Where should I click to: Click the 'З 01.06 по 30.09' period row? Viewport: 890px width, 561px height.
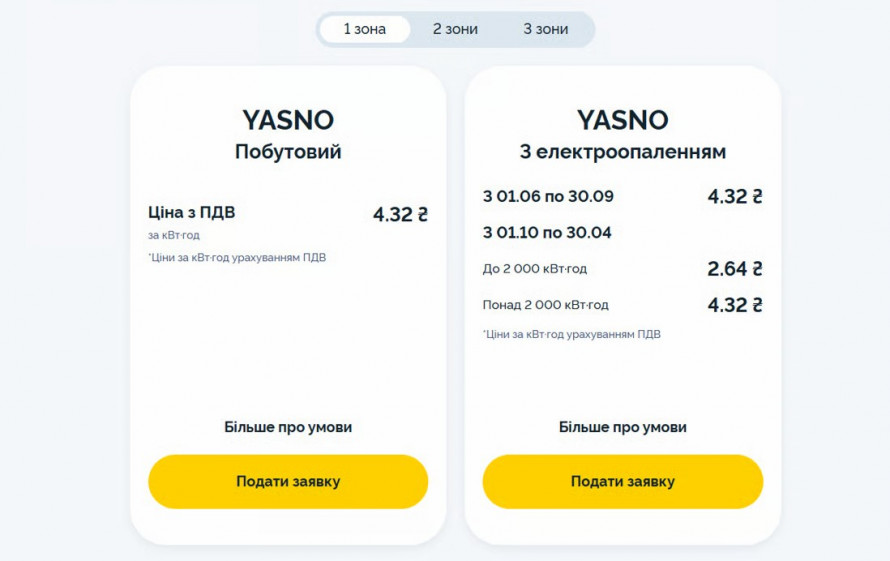click(548, 196)
